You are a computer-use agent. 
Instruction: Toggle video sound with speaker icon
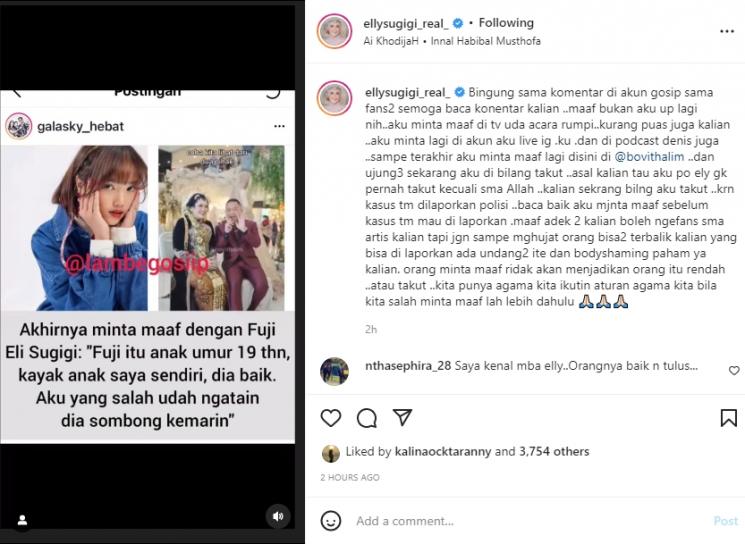278,516
